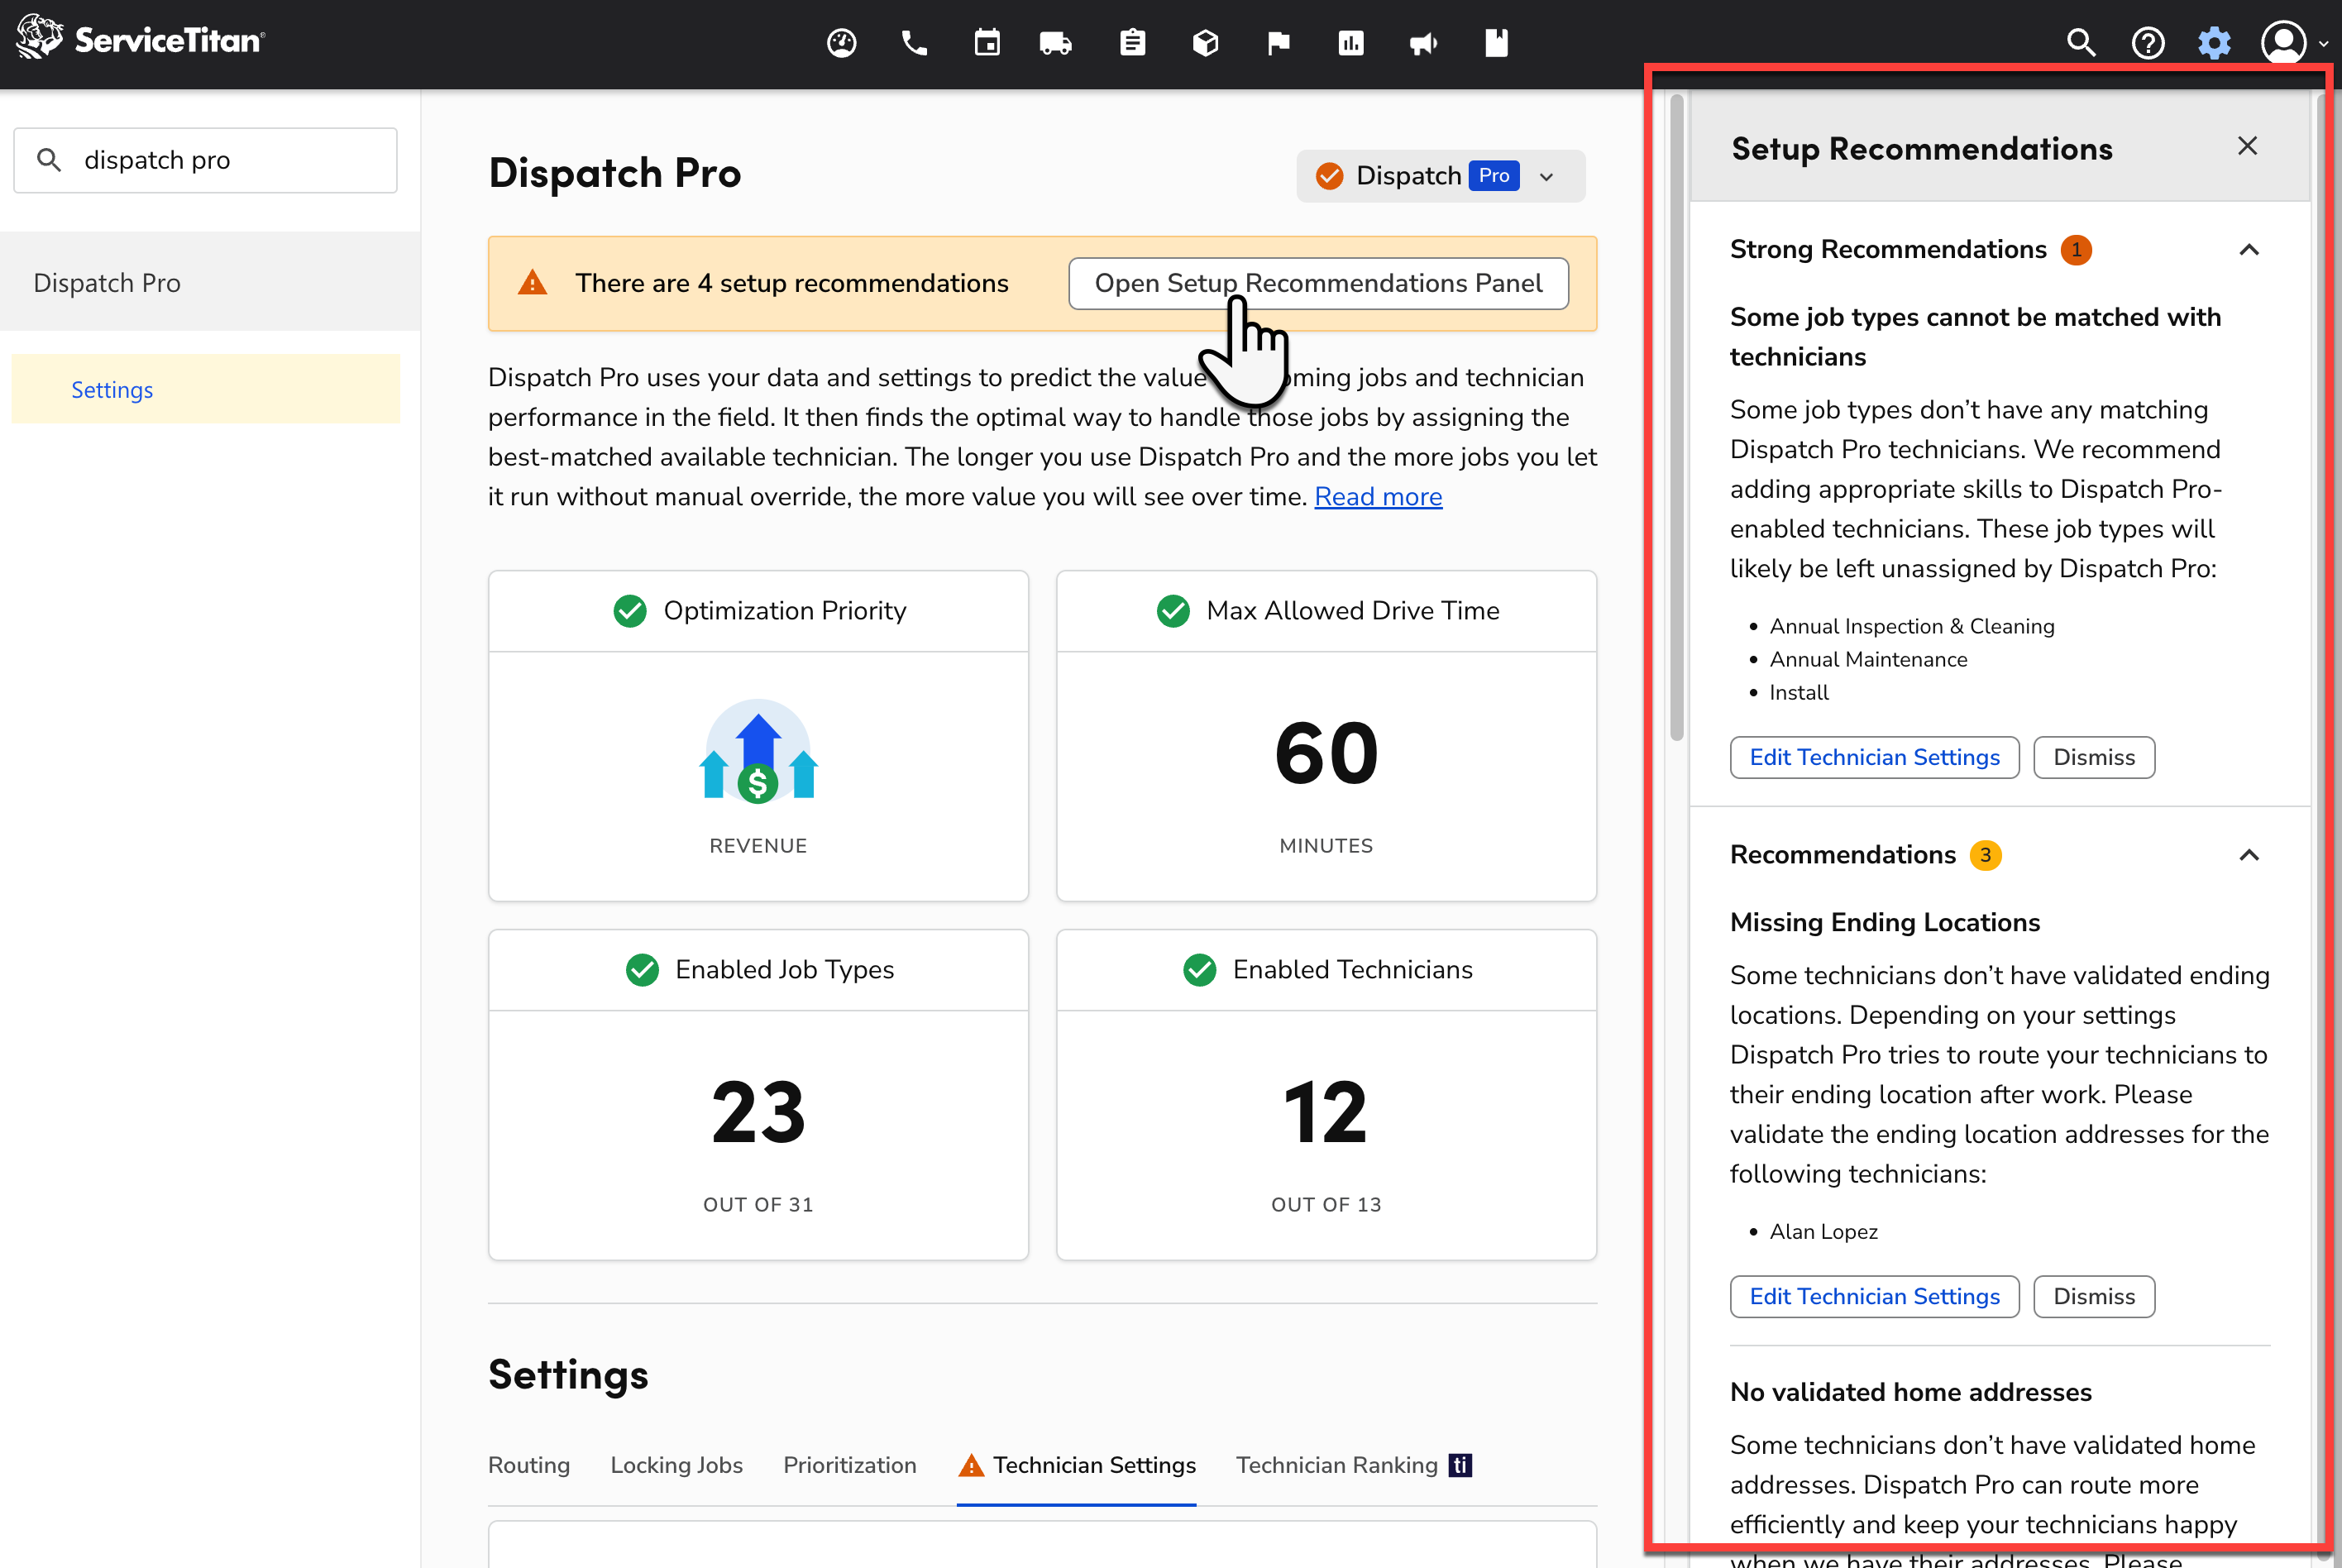Open the Dispatch Pro status dropdown
The height and width of the screenshot is (1568, 2342).
[x=1440, y=176]
